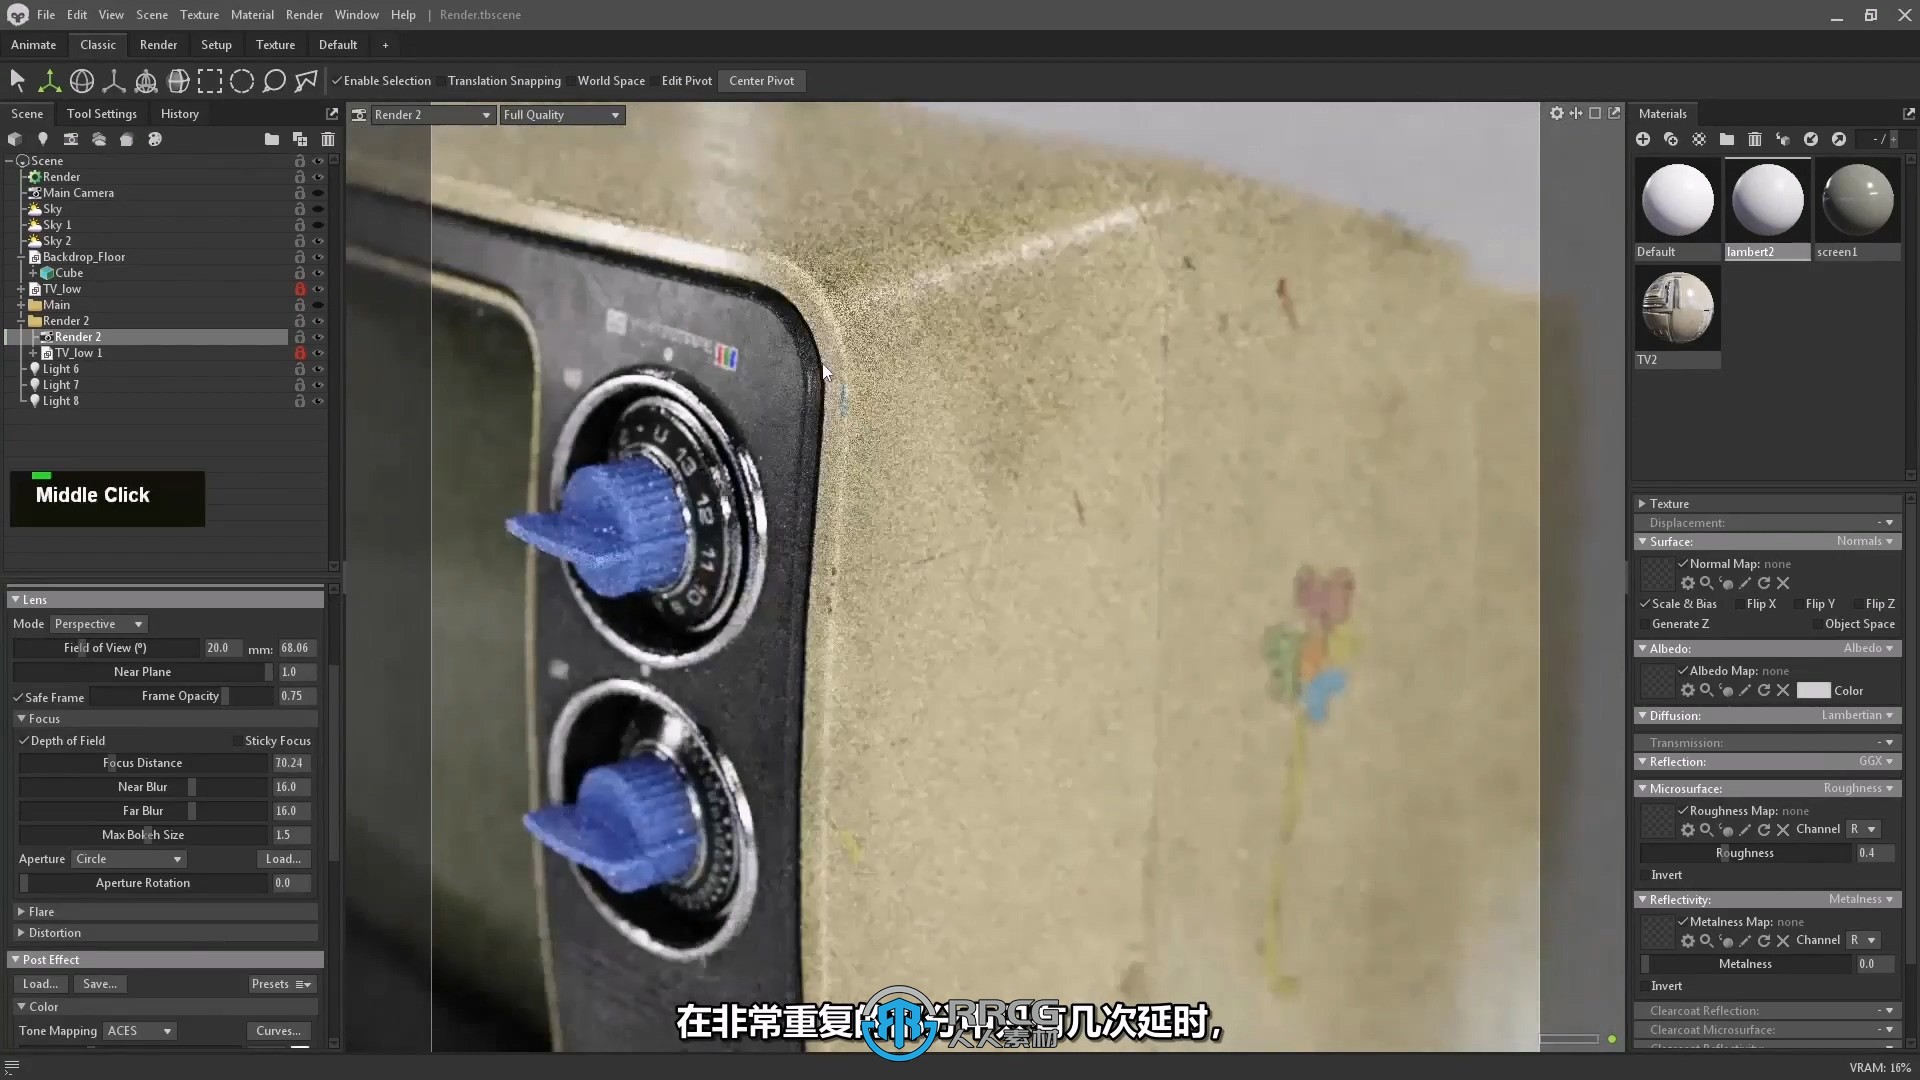Toggle visibility of Main Camera

[318, 193]
